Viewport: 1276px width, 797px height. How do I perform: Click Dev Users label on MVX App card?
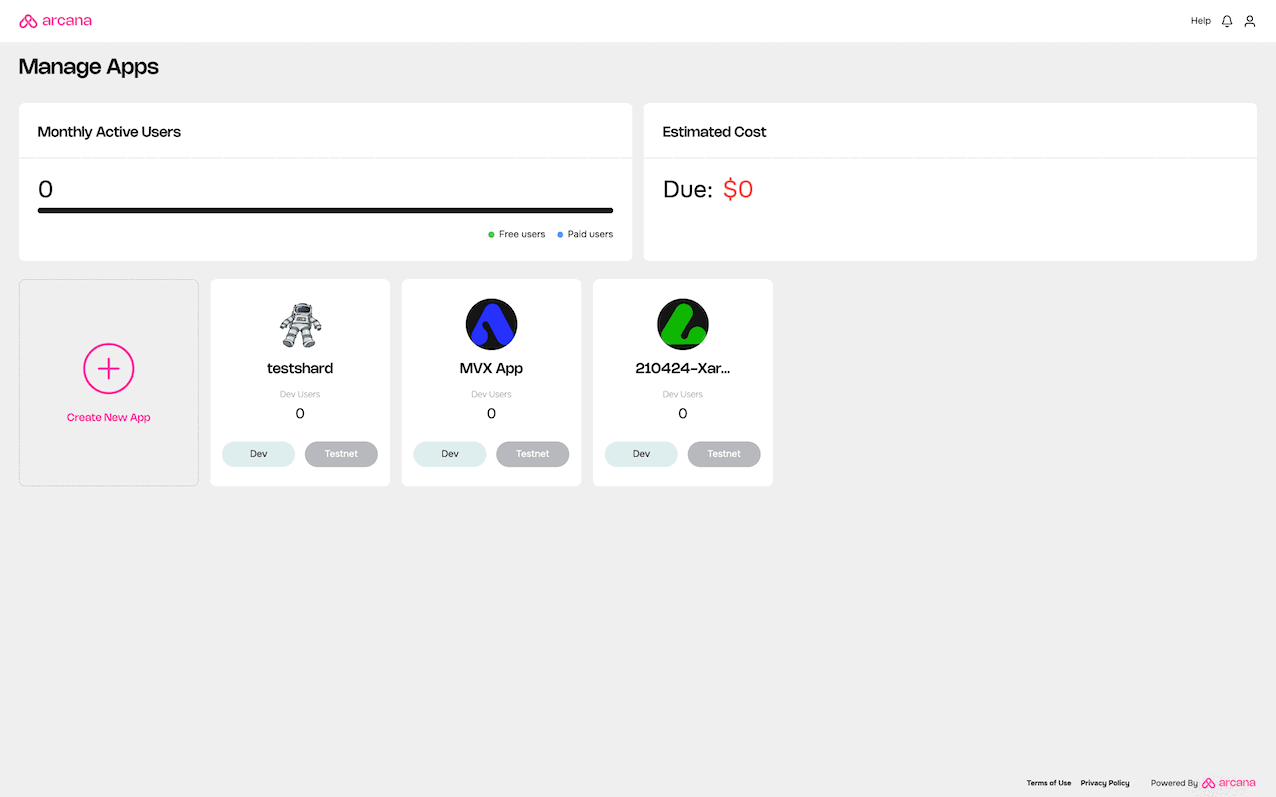pos(491,394)
